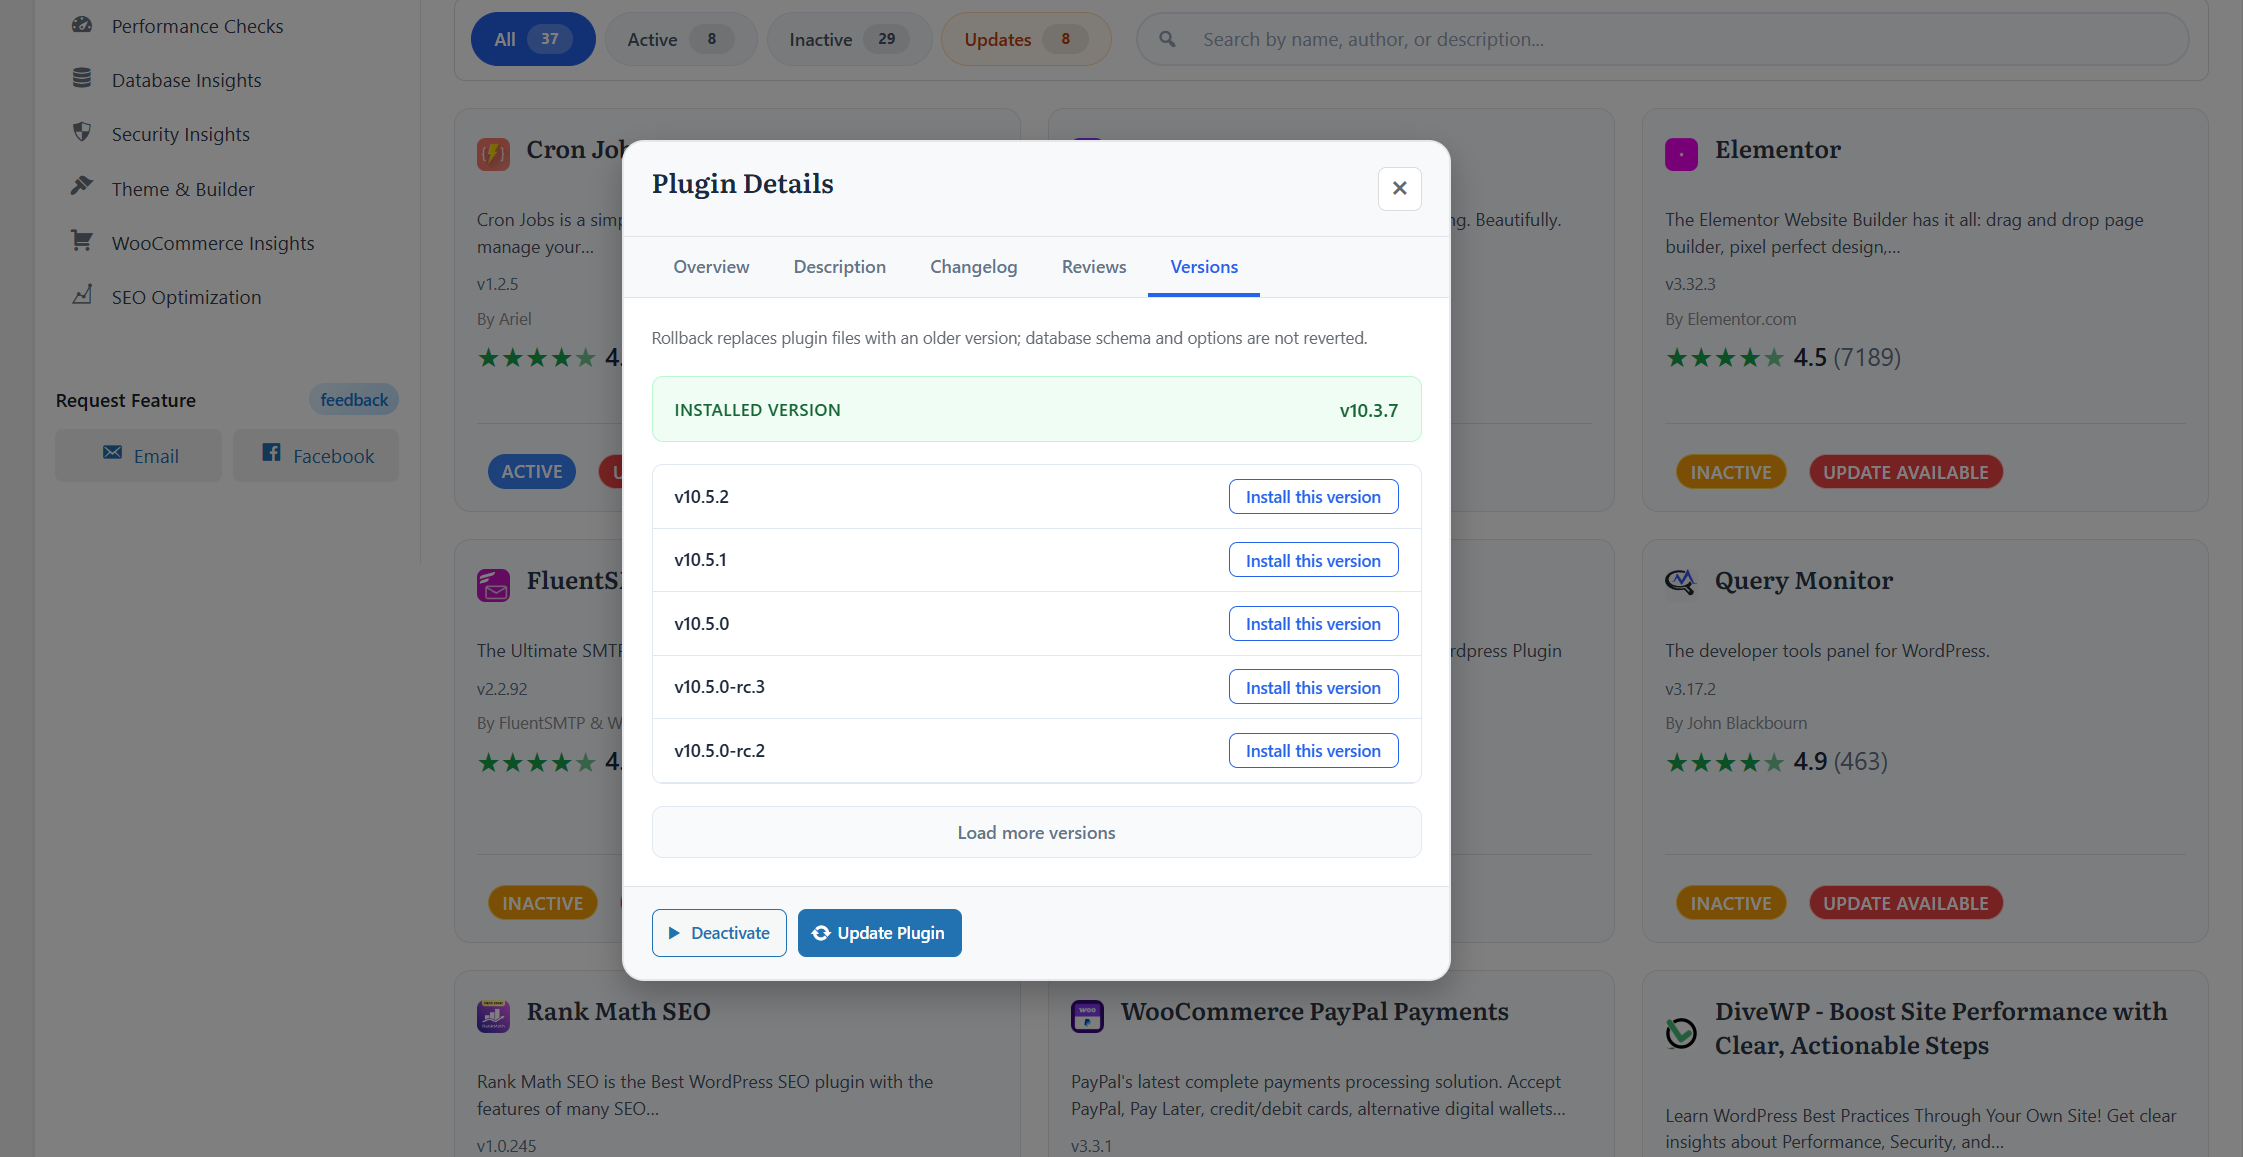Click Query Monitor's Update Available badge

(1905, 903)
